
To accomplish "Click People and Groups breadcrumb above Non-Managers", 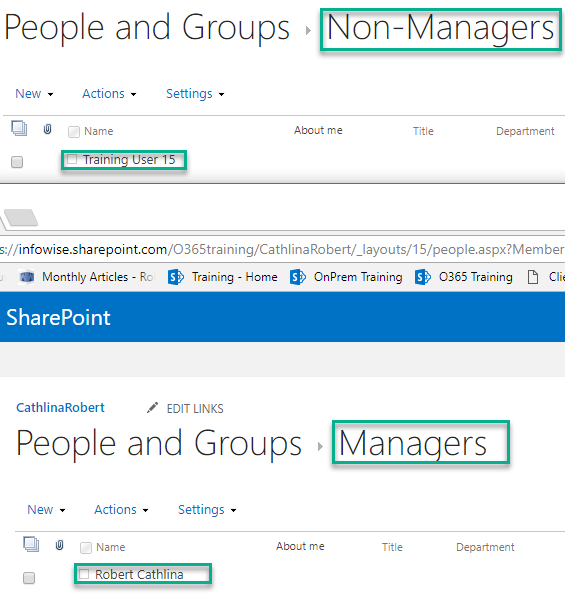I will pos(147,28).
